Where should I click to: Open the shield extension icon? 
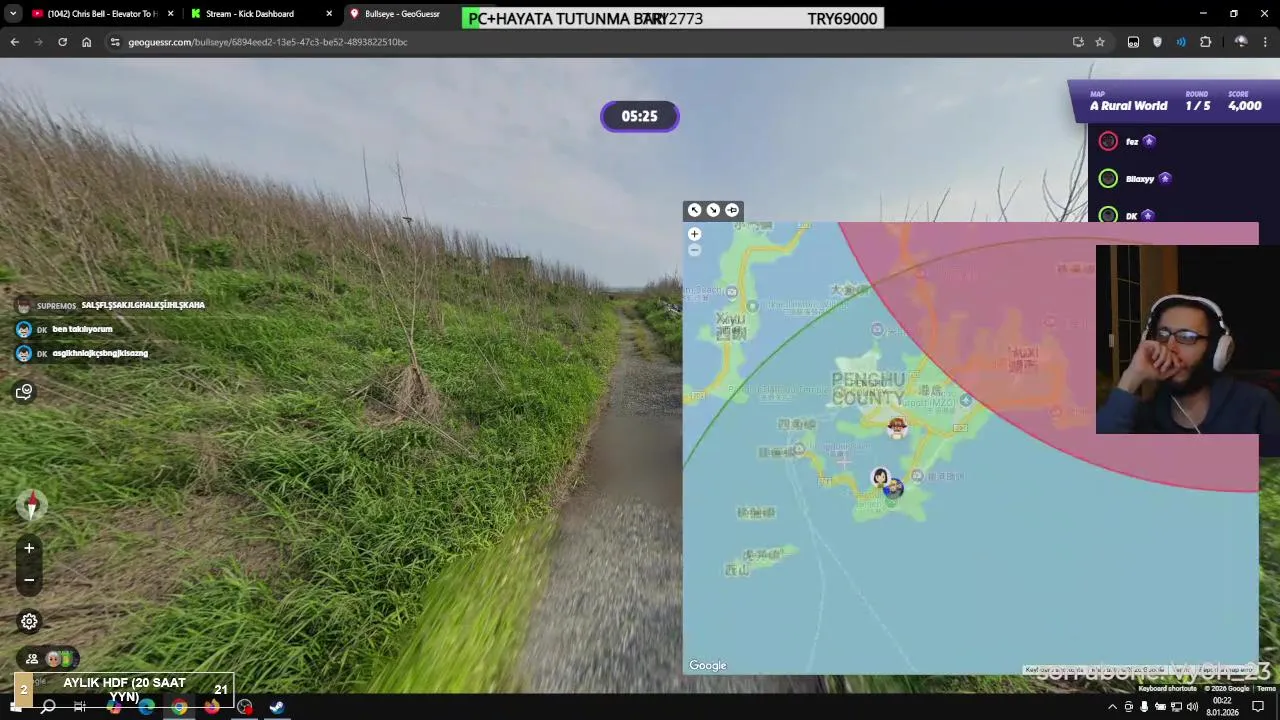pos(1157,42)
